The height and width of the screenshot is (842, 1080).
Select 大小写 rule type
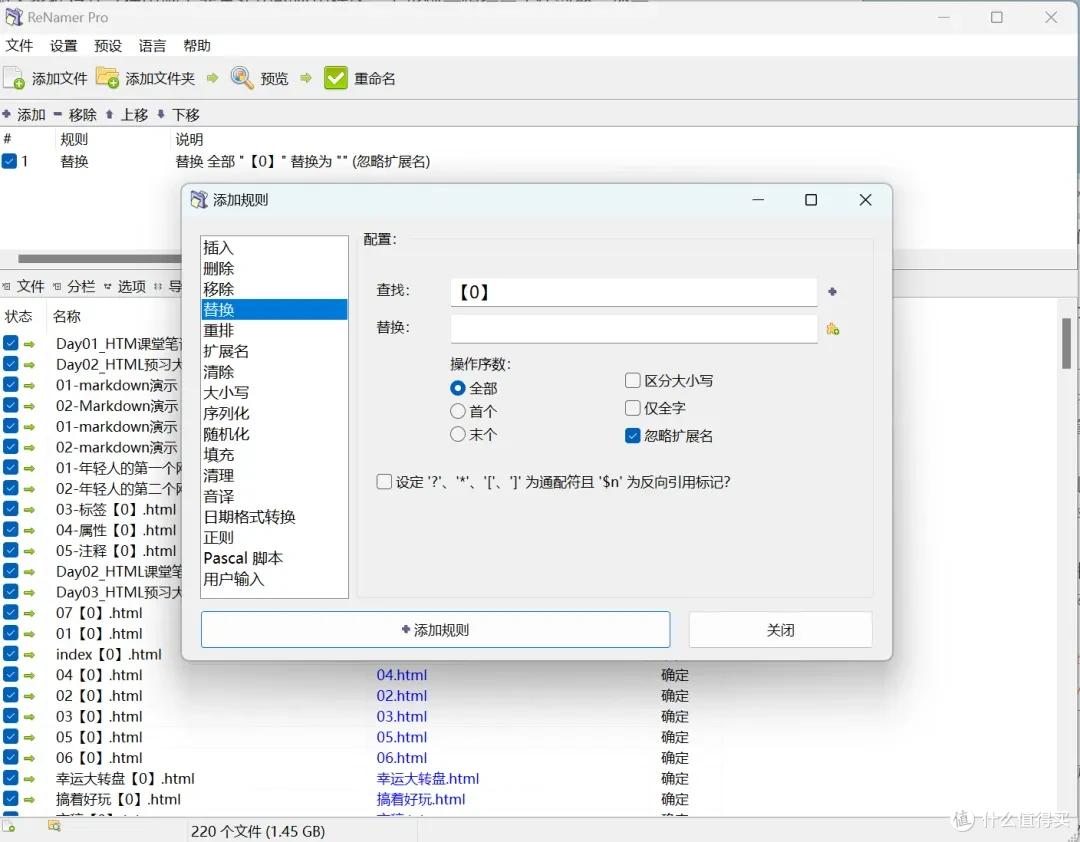tap(274, 392)
